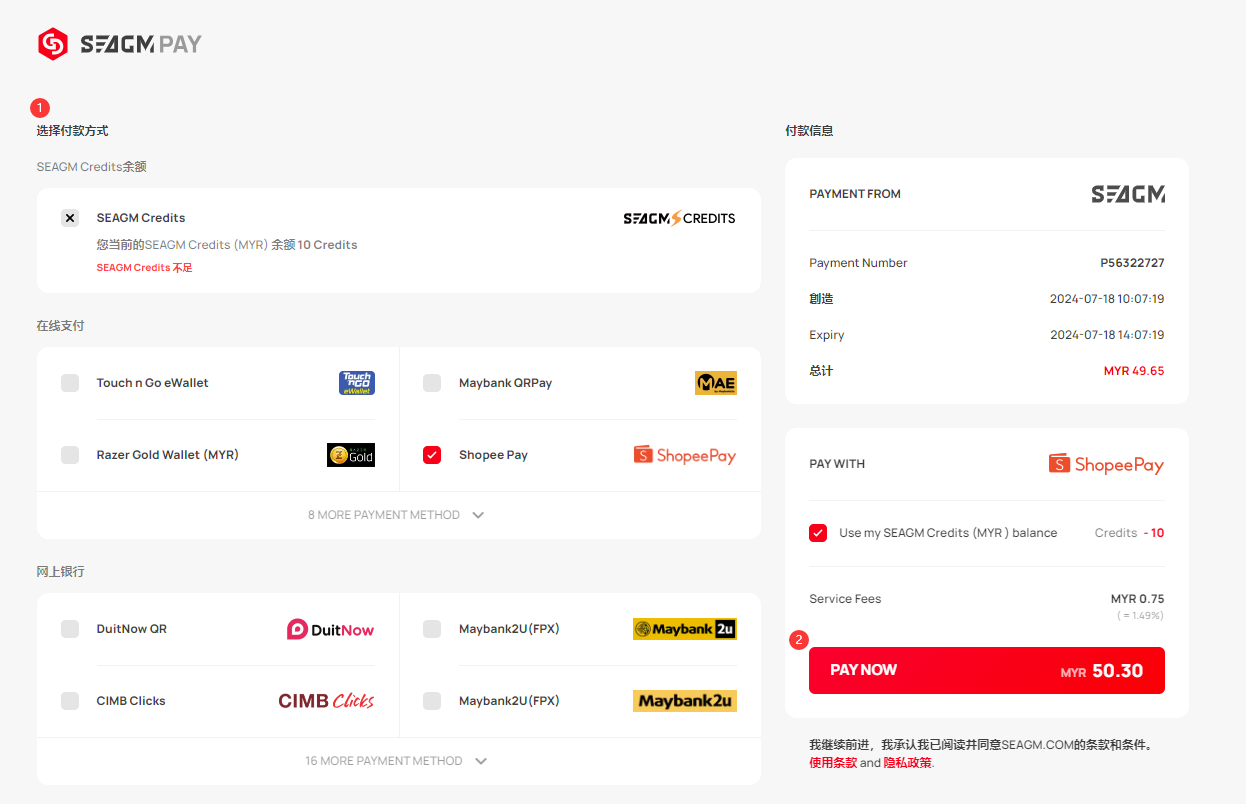This screenshot has width=1246, height=804.
Task: Click the Razer Gold logo
Action: [351, 455]
